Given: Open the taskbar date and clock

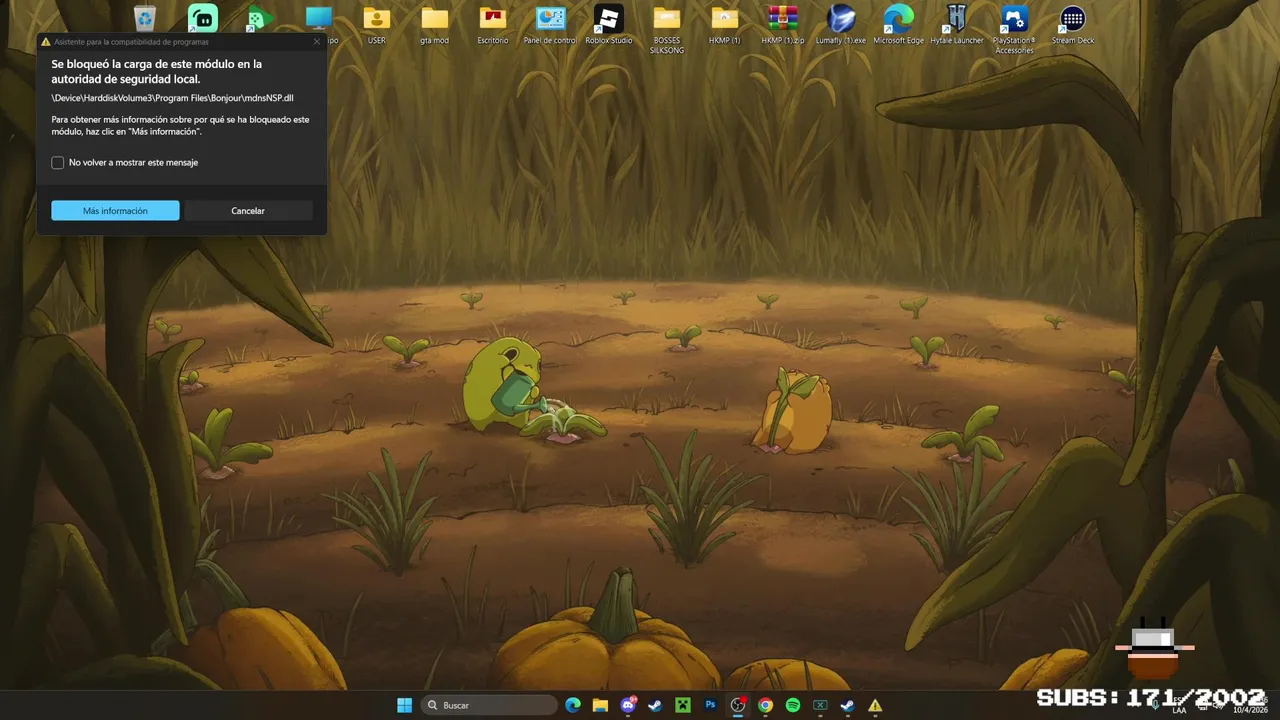Looking at the screenshot, I should point(1250,705).
